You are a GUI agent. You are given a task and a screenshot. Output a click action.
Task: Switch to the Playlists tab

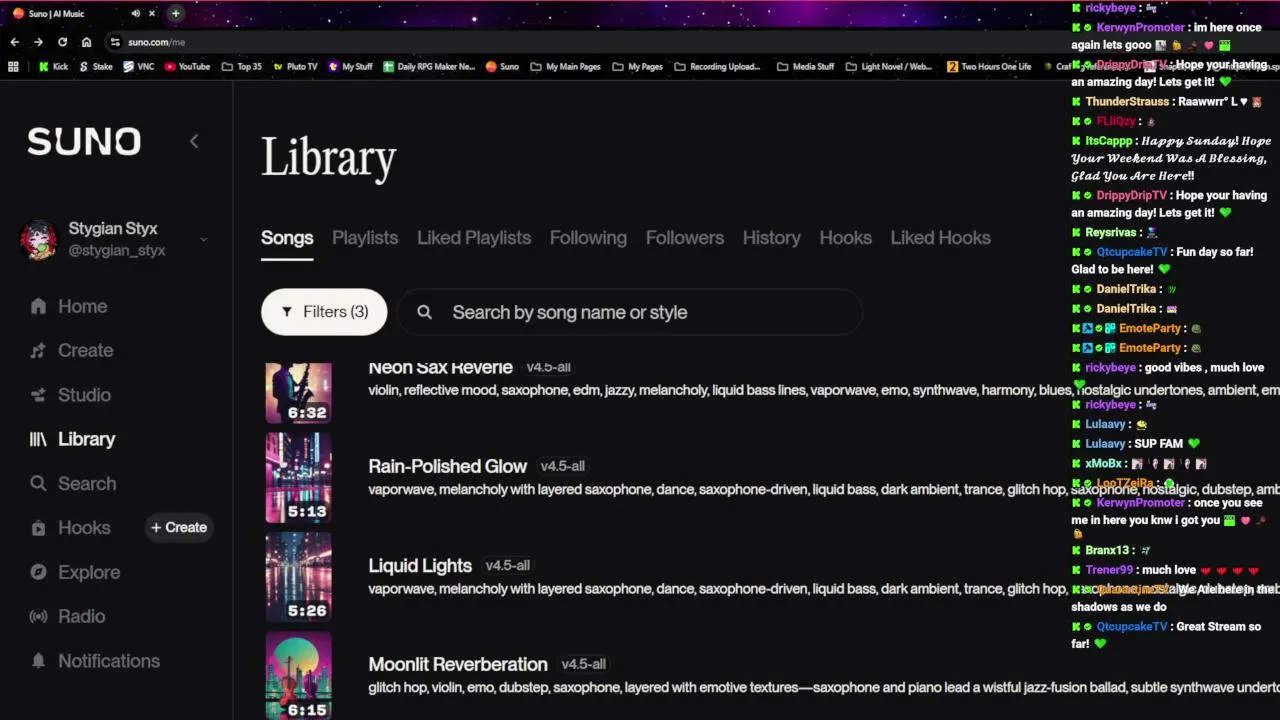coord(365,238)
